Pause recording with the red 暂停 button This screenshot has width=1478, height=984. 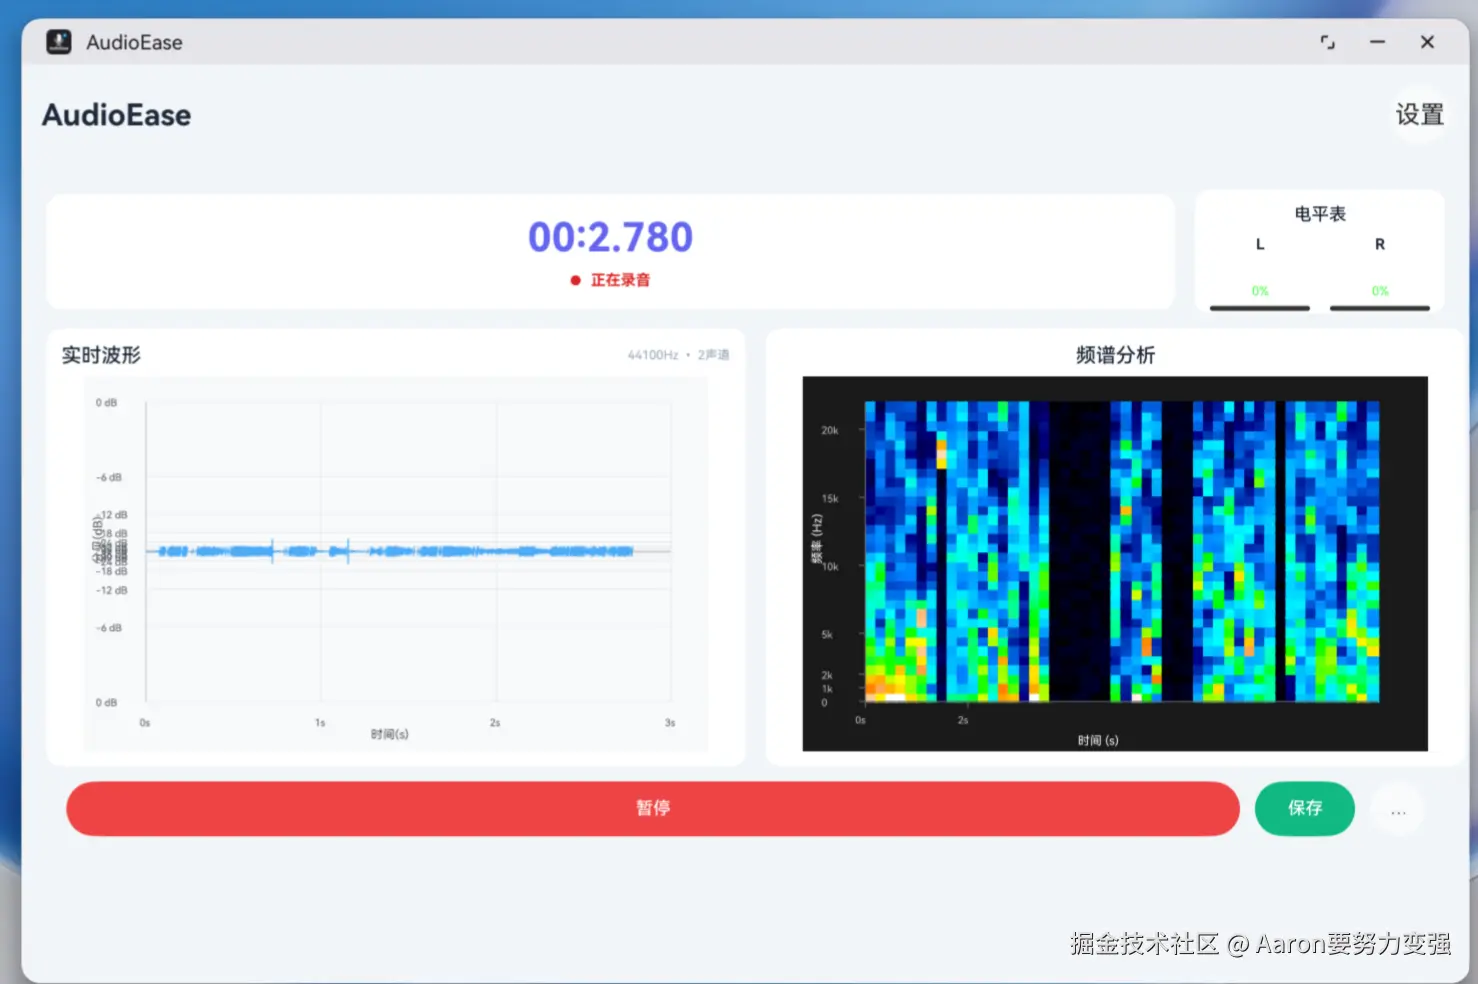[653, 808]
